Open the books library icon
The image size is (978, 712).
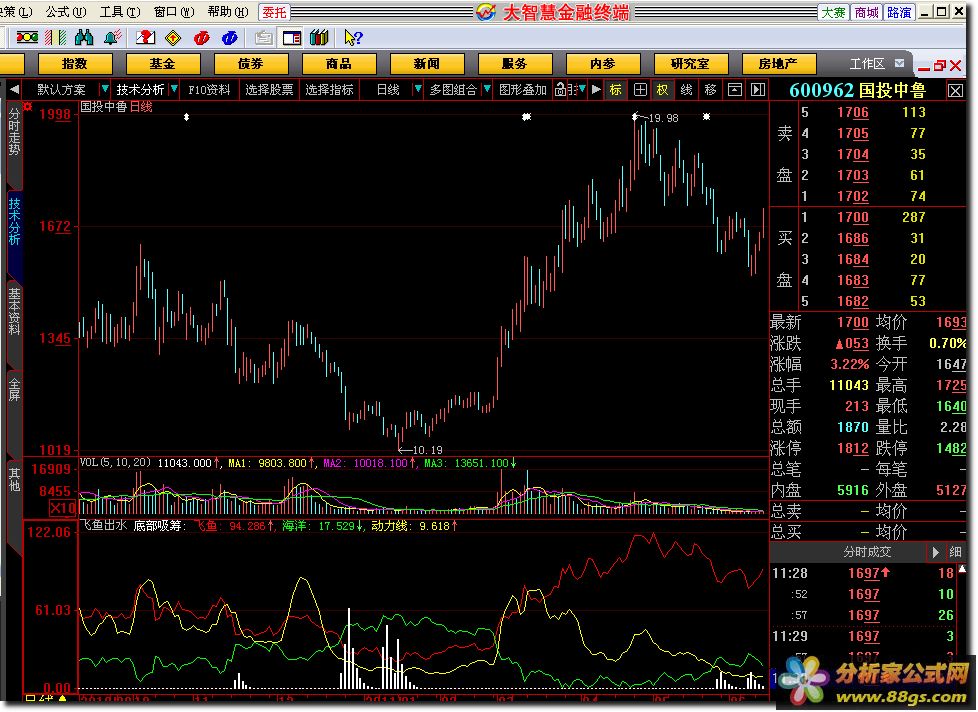[319, 37]
